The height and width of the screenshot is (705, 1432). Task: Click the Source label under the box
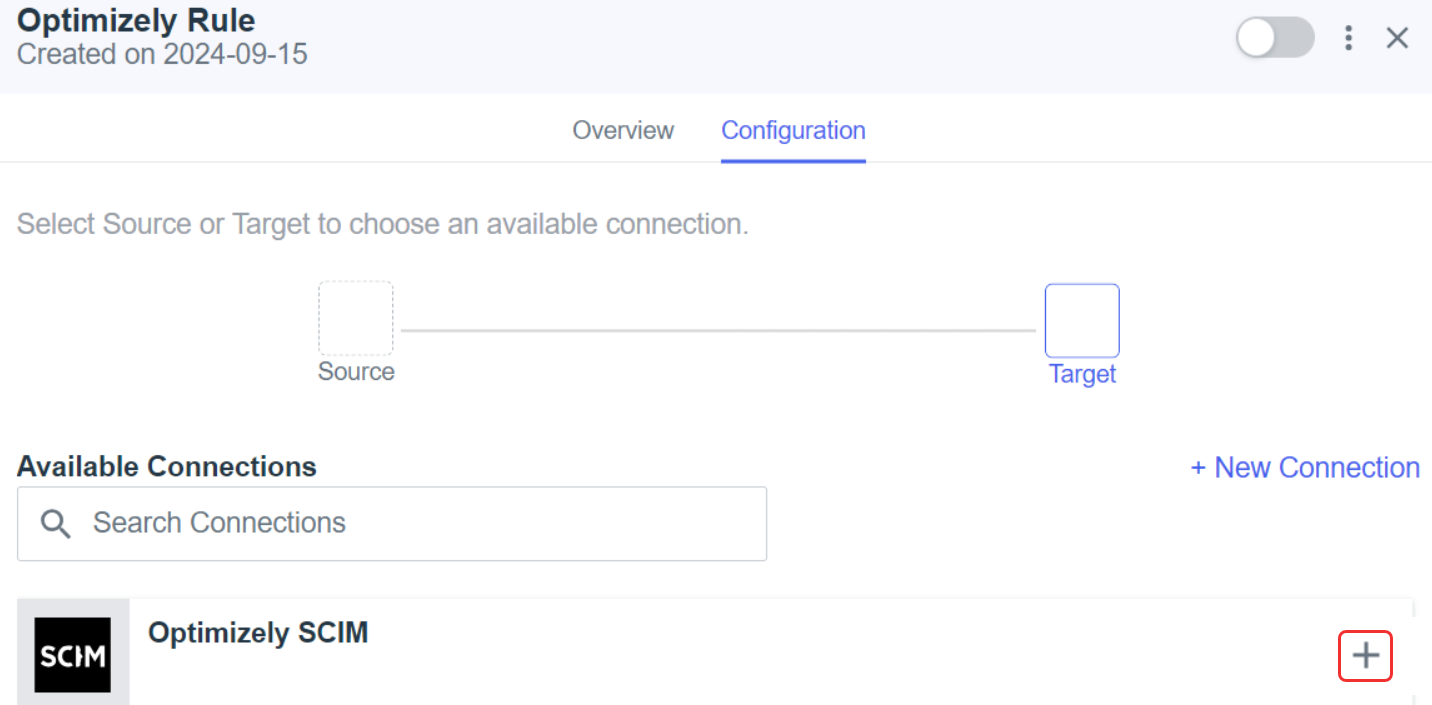click(x=356, y=372)
